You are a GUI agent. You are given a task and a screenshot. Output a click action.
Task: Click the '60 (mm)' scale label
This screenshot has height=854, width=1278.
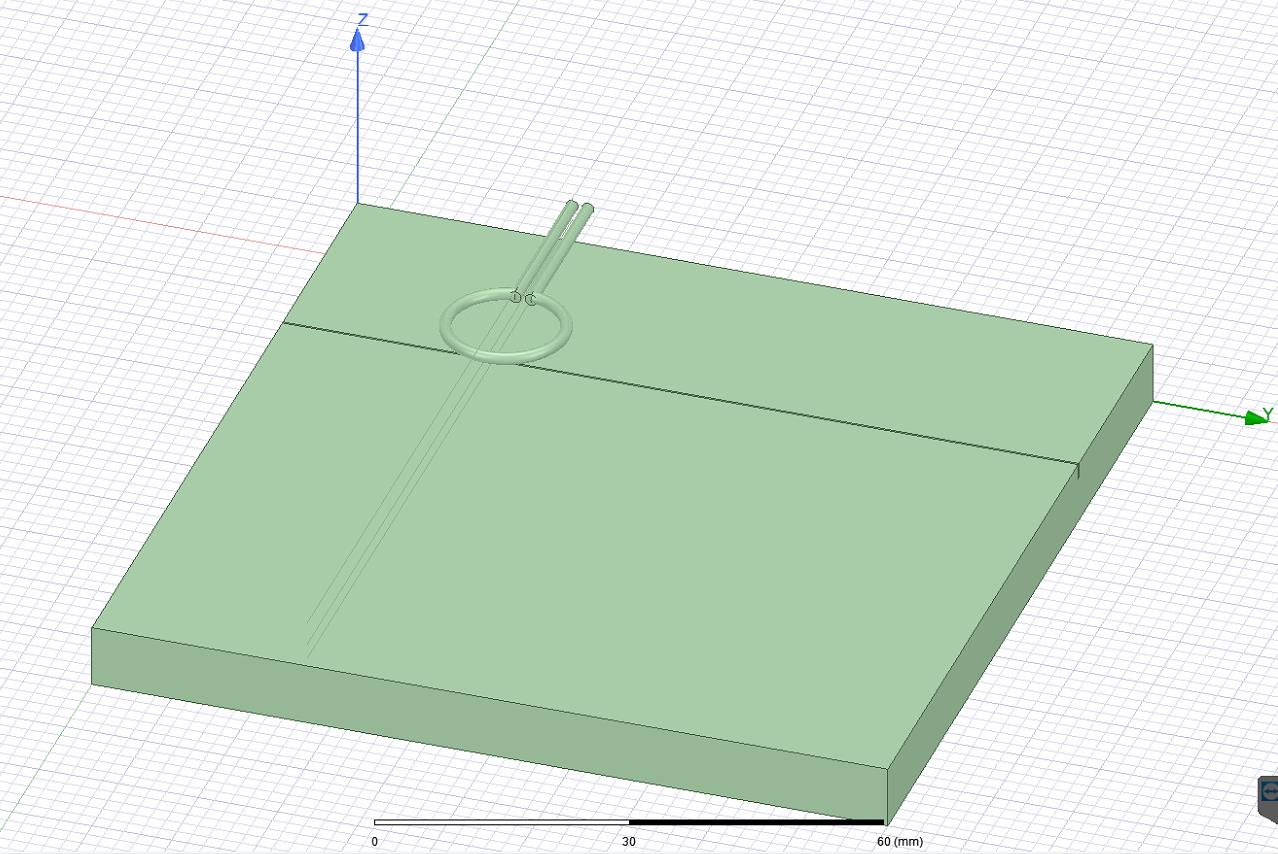(x=900, y=842)
